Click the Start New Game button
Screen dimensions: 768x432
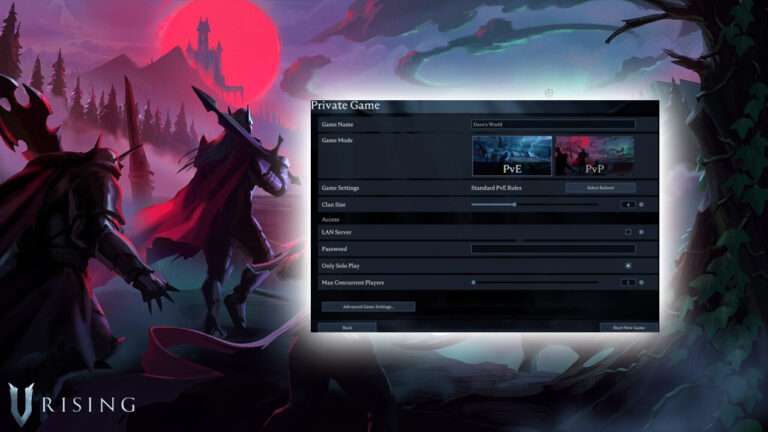(629, 327)
